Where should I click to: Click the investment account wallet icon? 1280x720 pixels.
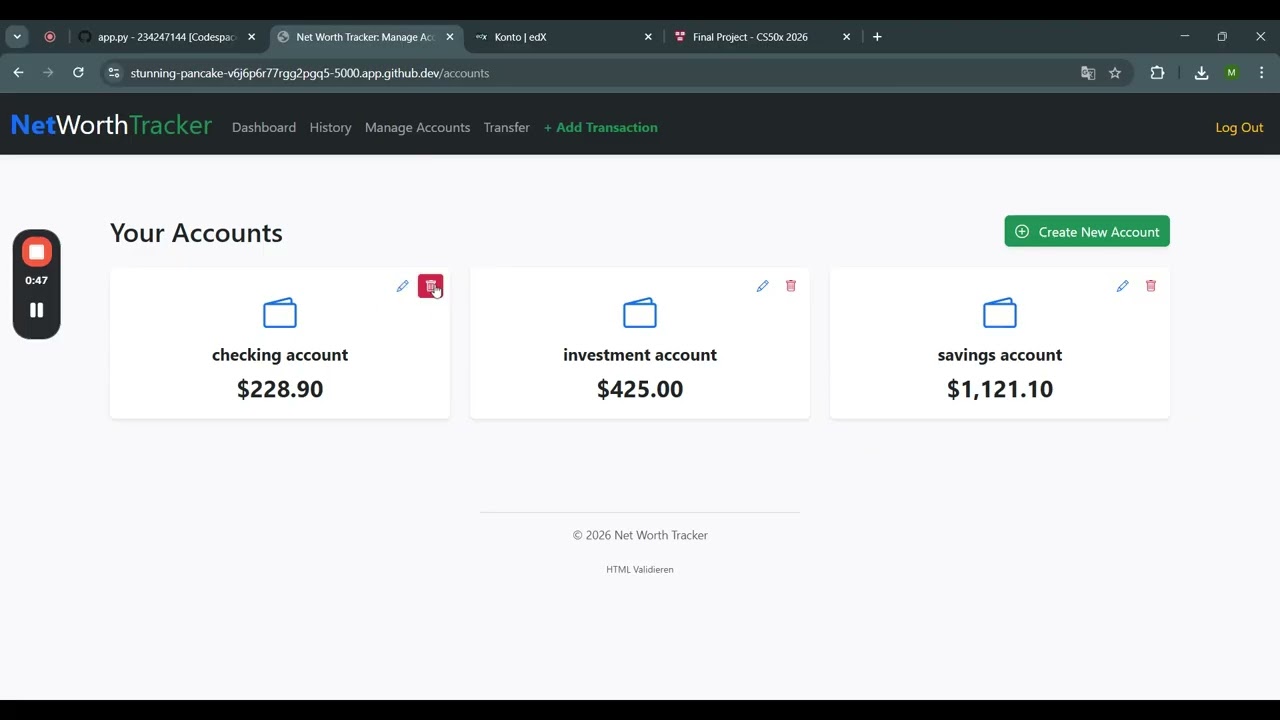[x=640, y=313]
